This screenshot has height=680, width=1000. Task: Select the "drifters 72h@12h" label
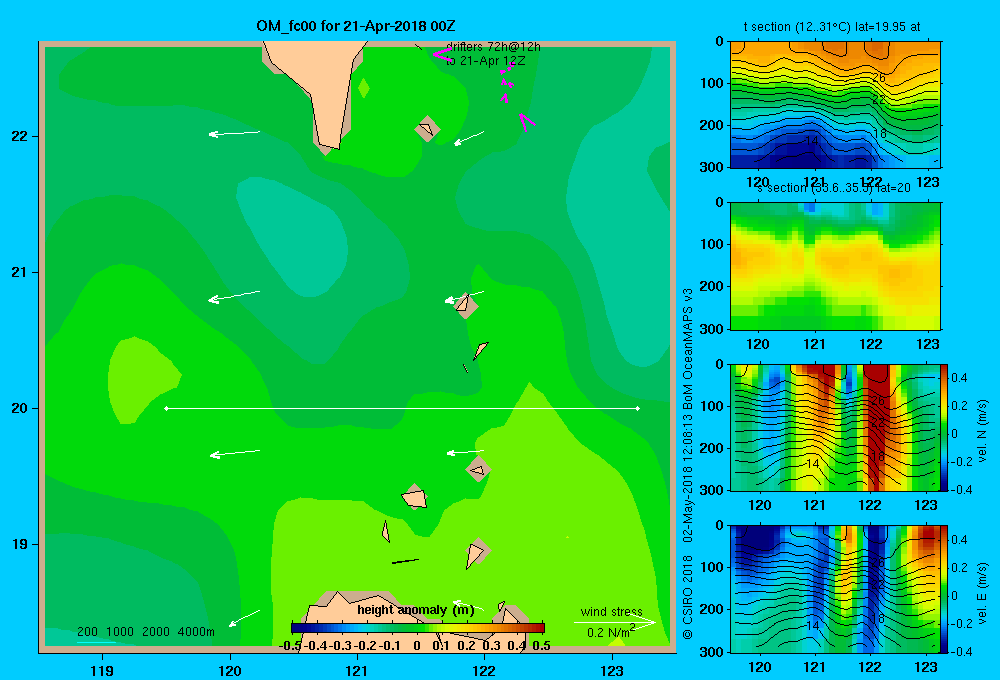(x=493, y=47)
